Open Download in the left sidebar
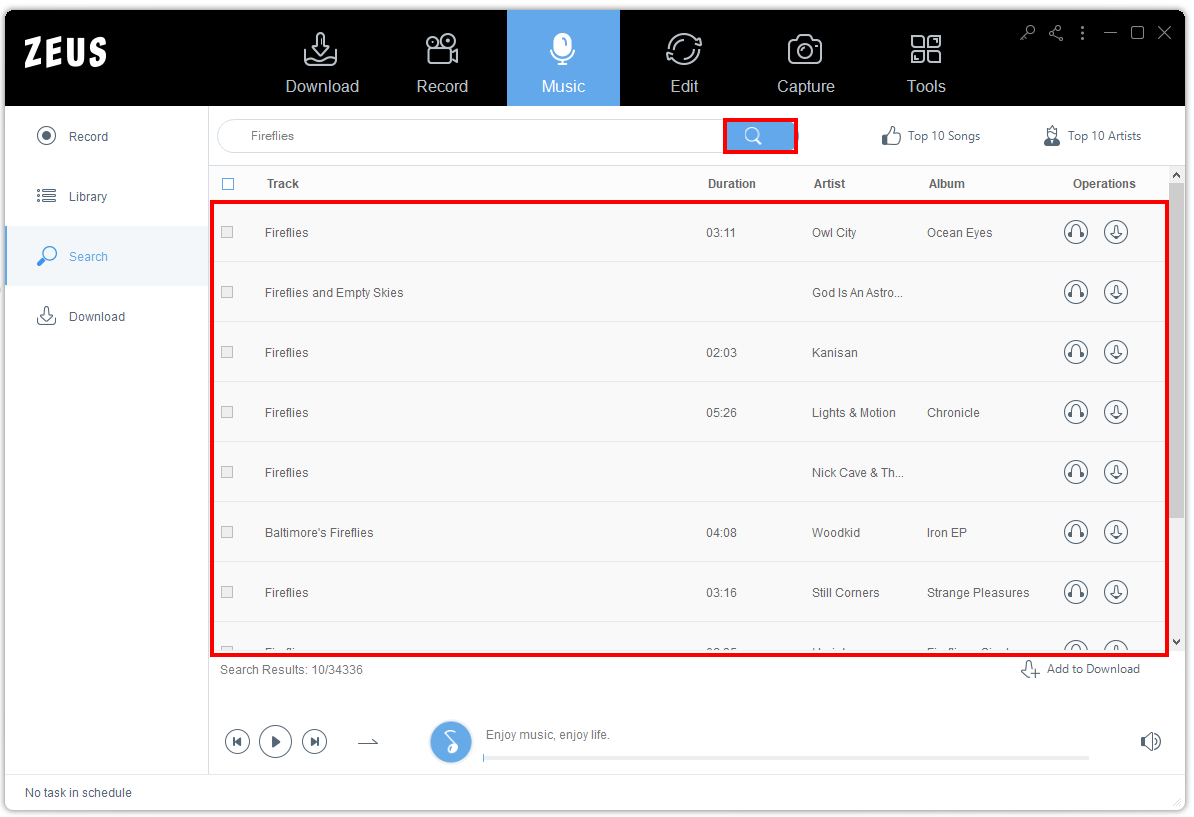Image resolution: width=1194 pixels, height=817 pixels. coord(107,317)
